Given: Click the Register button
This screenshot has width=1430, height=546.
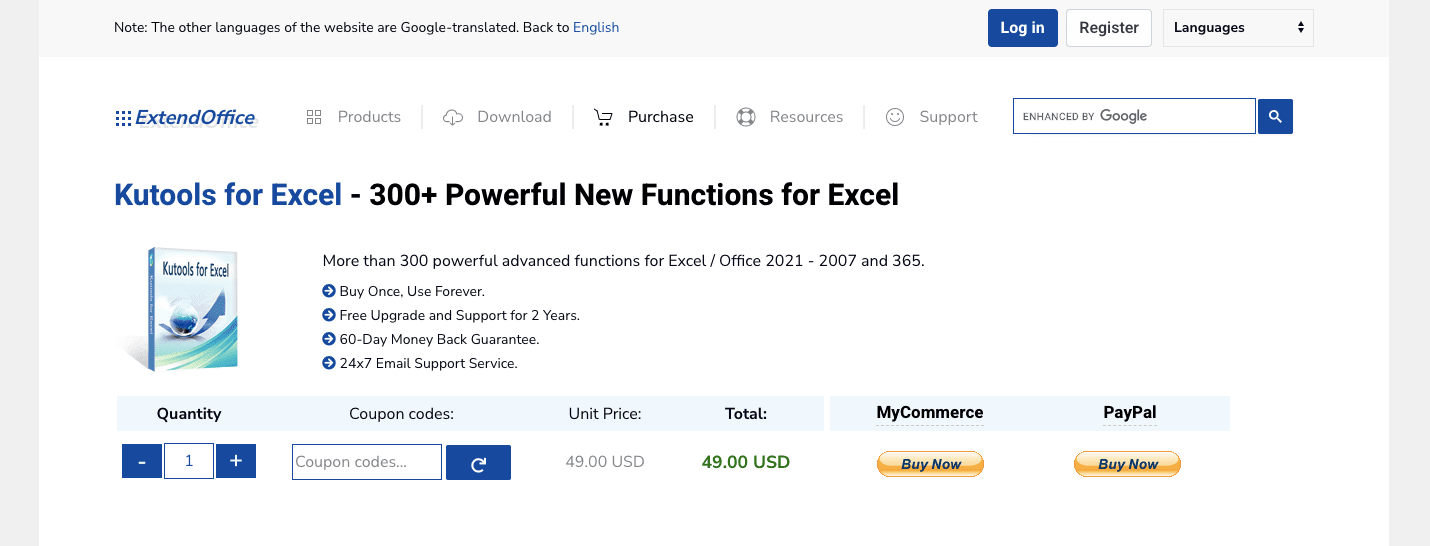Looking at the screenshot, I should tap(1109, 28).
